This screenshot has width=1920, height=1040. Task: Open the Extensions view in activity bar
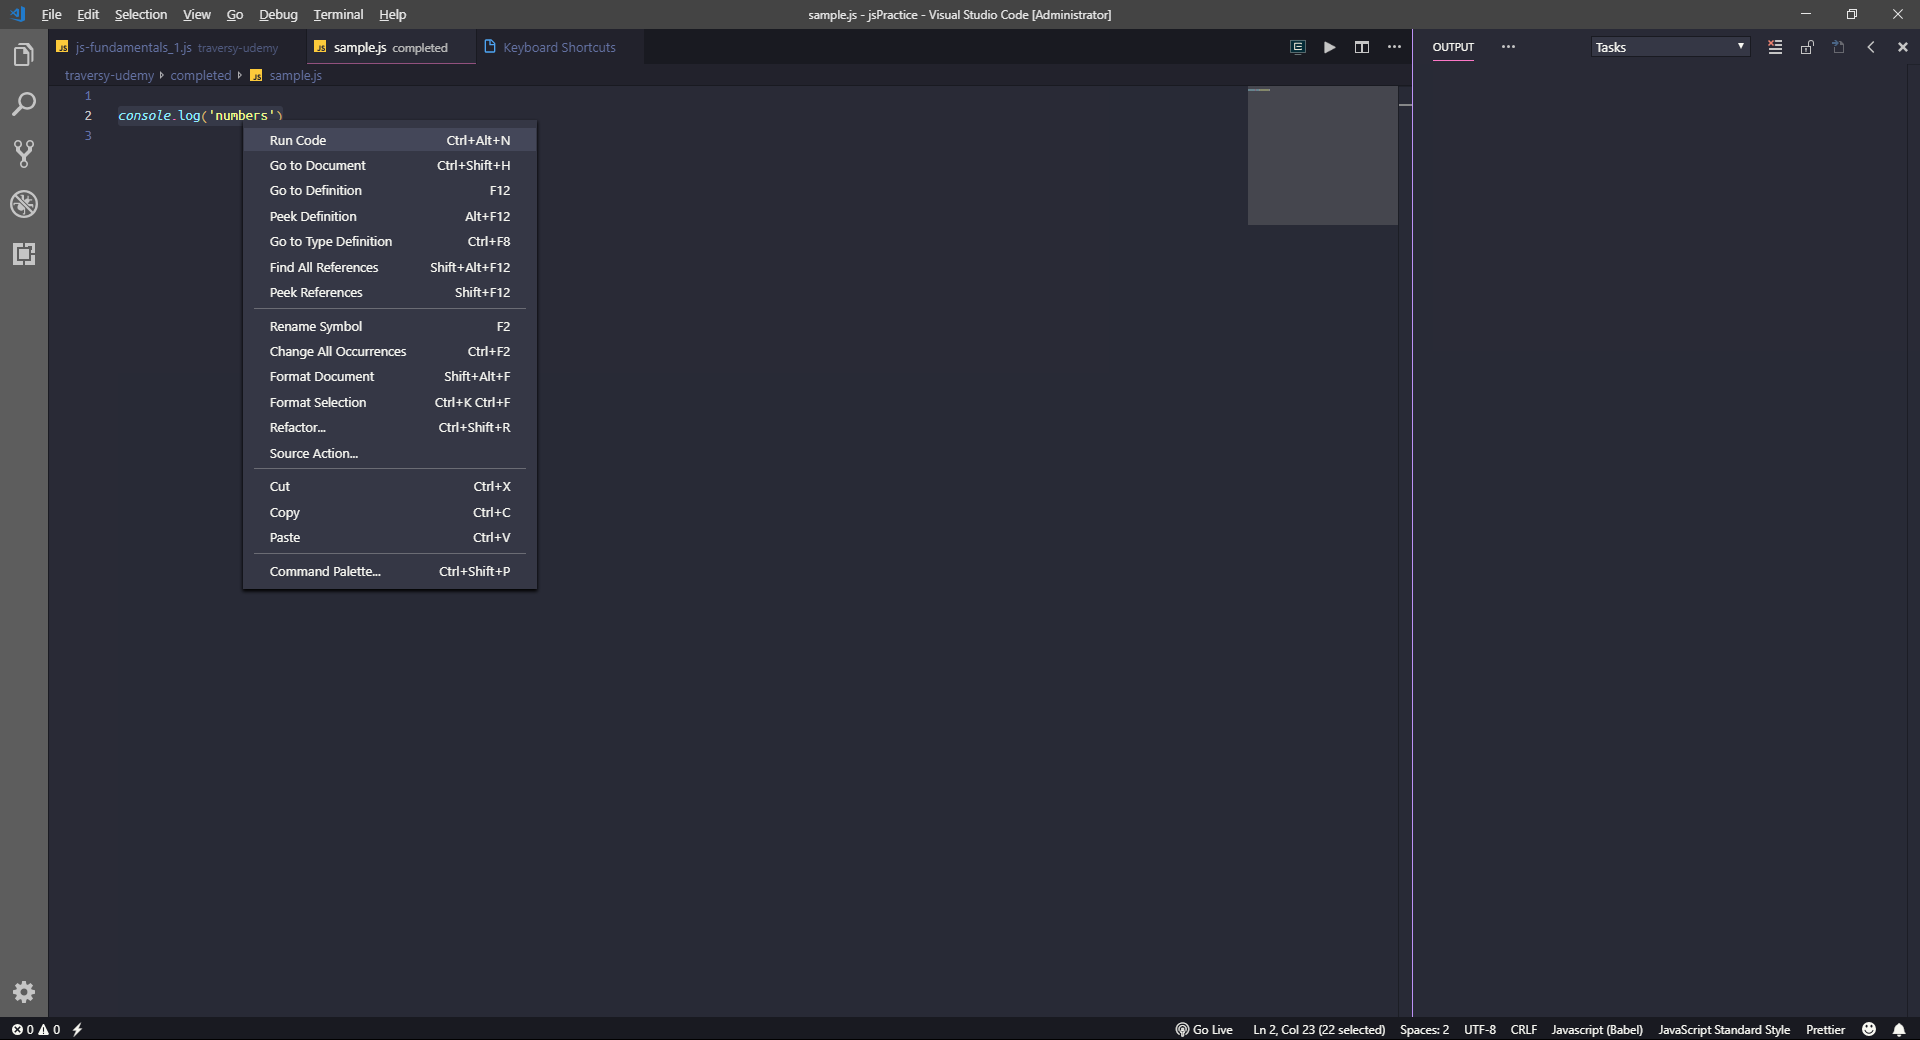(24, 254)
